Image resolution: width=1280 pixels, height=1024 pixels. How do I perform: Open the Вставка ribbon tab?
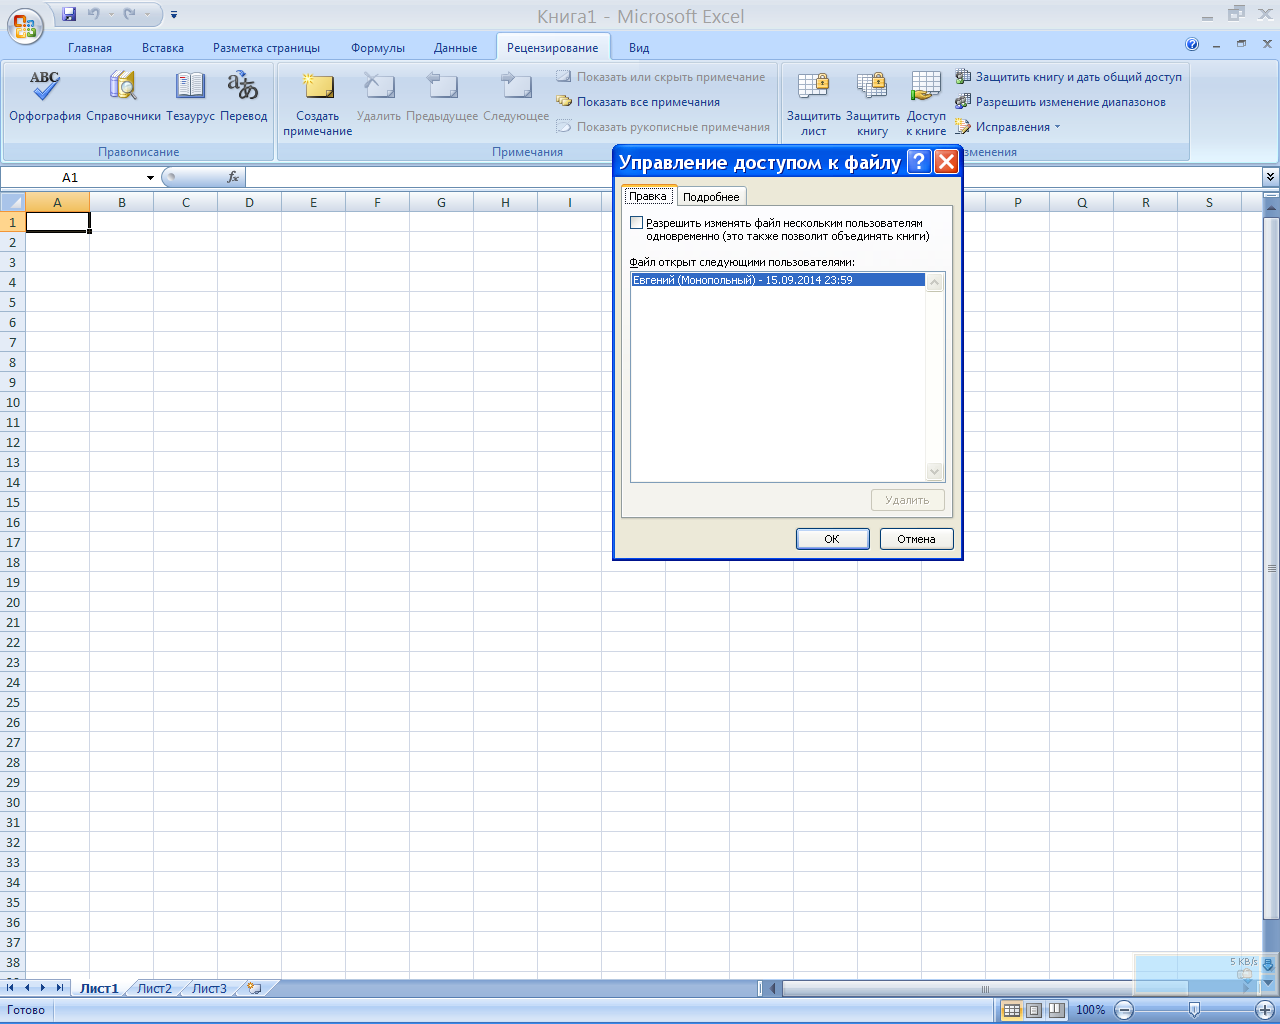tap(163, 48)
